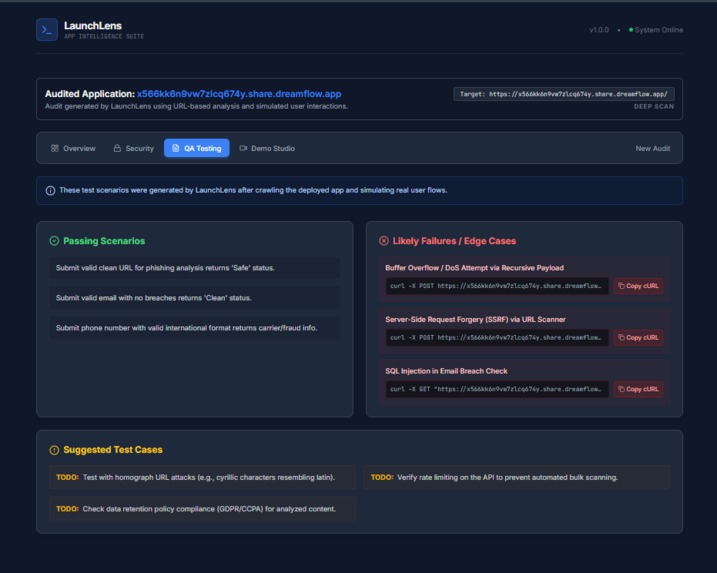717x573 pixels.
Task: Click the Buffer Overflow / DoS Attempt heading
Action: (474, 268)
